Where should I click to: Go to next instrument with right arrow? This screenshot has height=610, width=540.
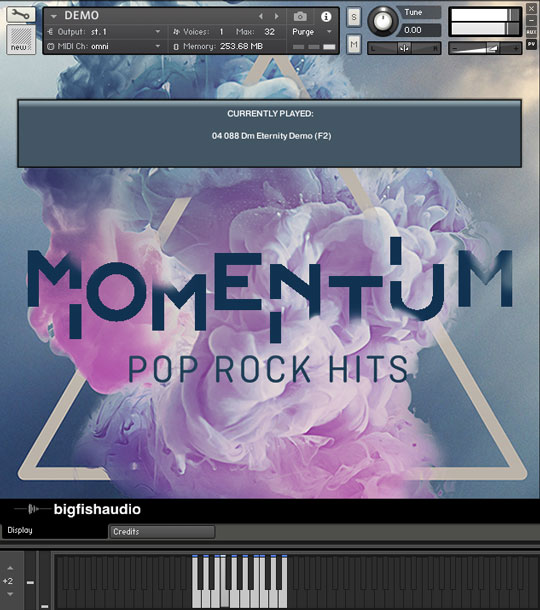tap(276, 16)
